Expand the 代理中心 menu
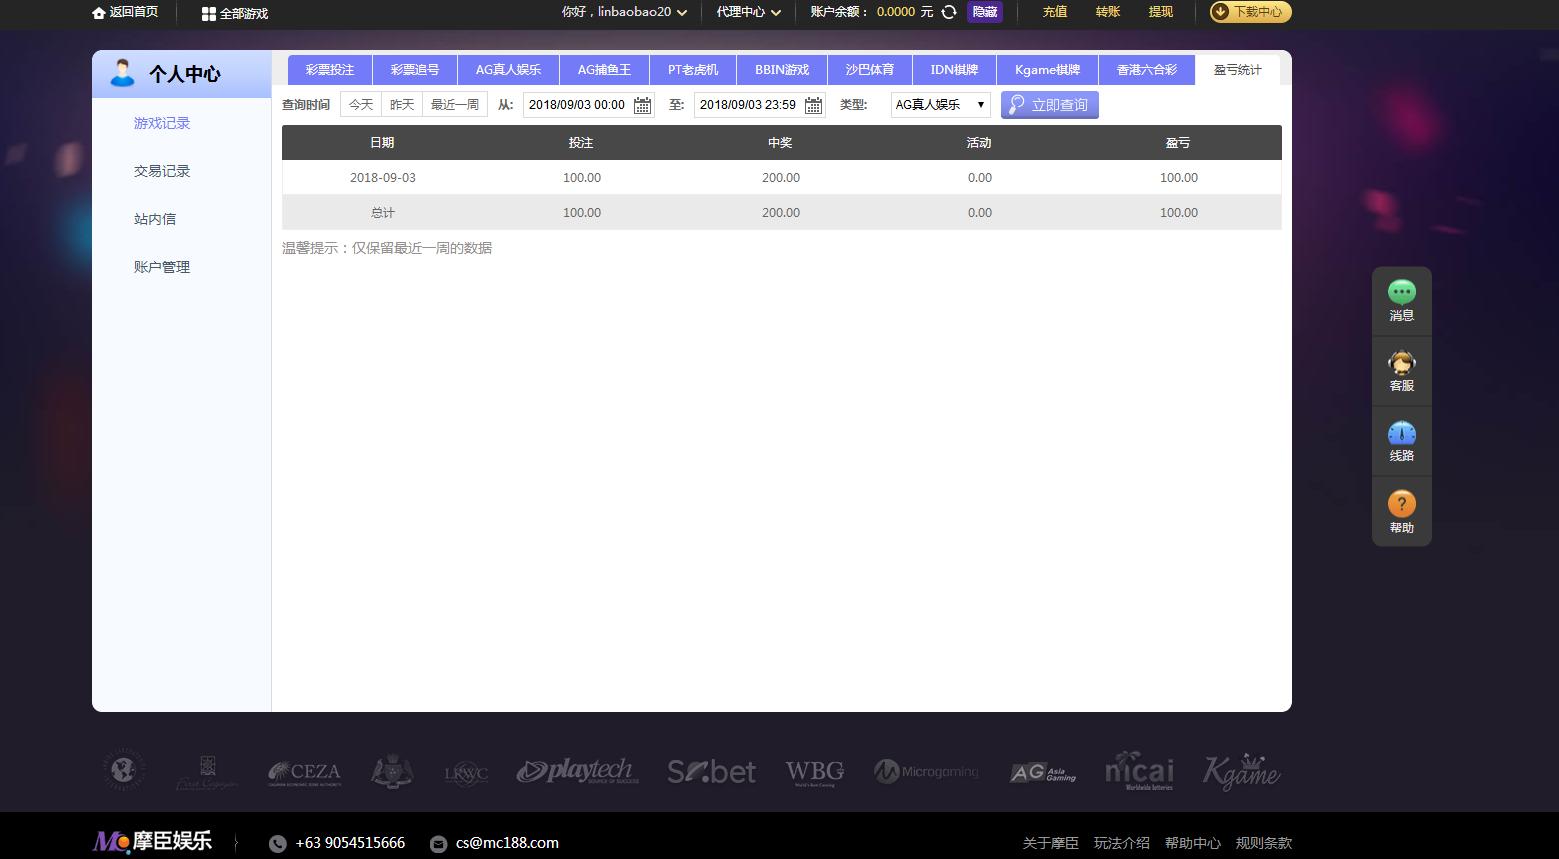The image size is (1559, 859). (x=746, y=12)
